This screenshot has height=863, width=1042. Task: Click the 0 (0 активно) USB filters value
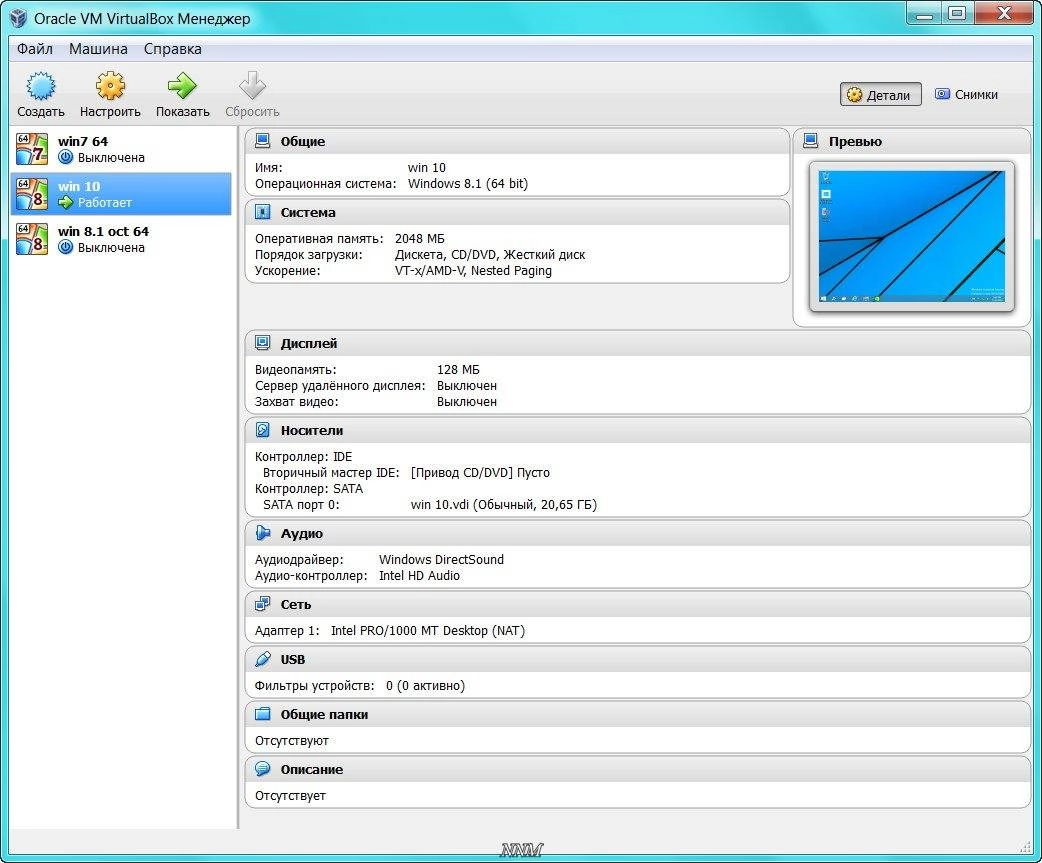coord(425,686)
